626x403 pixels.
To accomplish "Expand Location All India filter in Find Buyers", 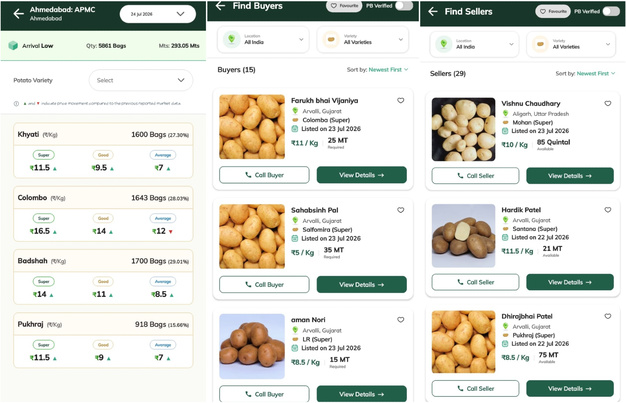I will tap(263, 40).
